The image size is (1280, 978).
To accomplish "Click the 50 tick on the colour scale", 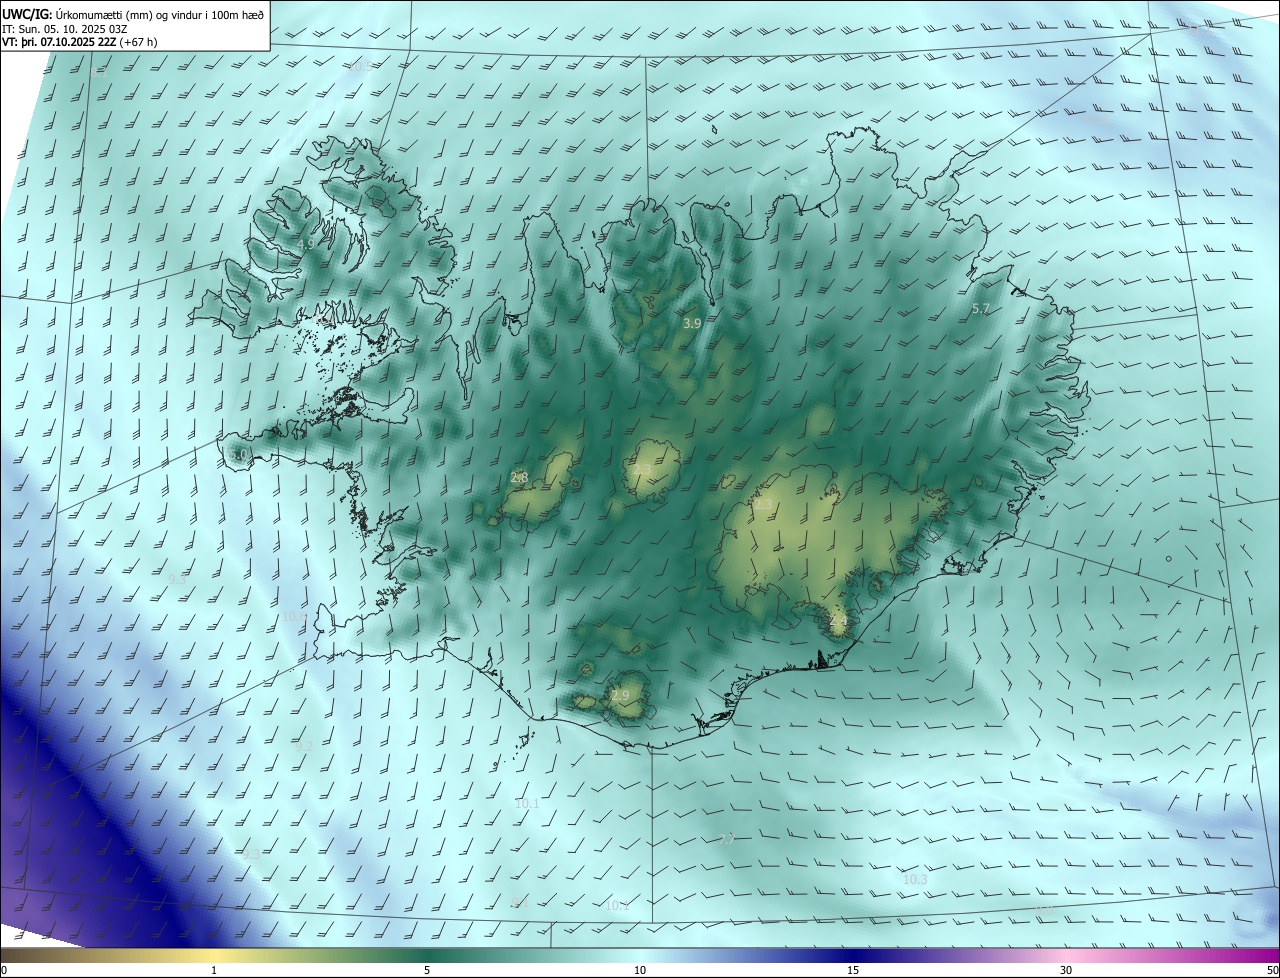I will click(x=1272, y=970).
